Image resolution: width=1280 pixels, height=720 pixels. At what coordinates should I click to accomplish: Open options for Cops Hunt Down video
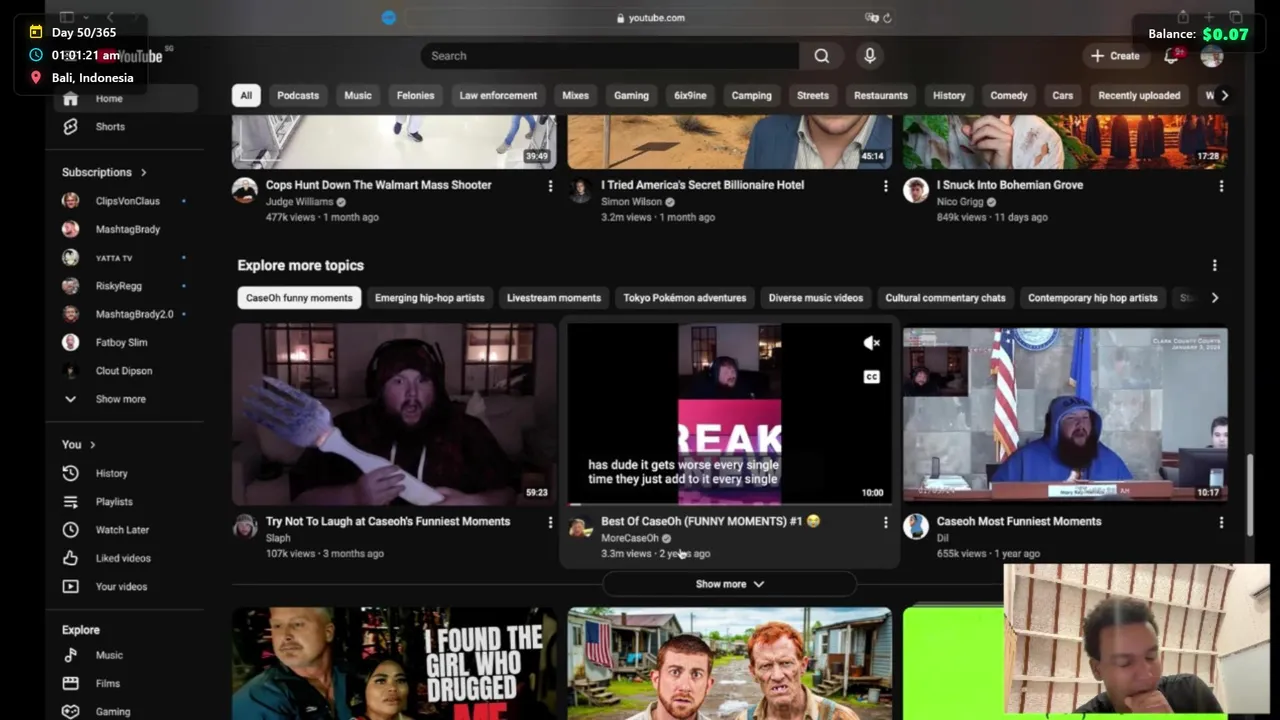coord(550,186)
